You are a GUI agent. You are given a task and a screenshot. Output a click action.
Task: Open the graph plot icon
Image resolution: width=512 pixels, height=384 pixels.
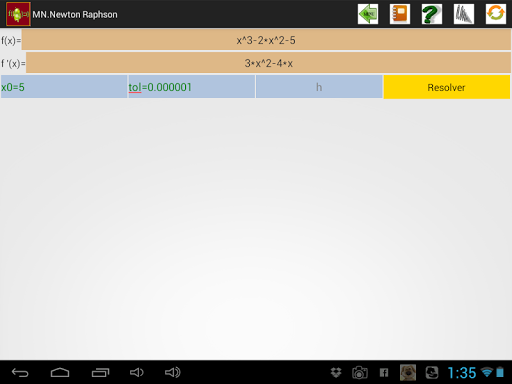click(464, 14)
